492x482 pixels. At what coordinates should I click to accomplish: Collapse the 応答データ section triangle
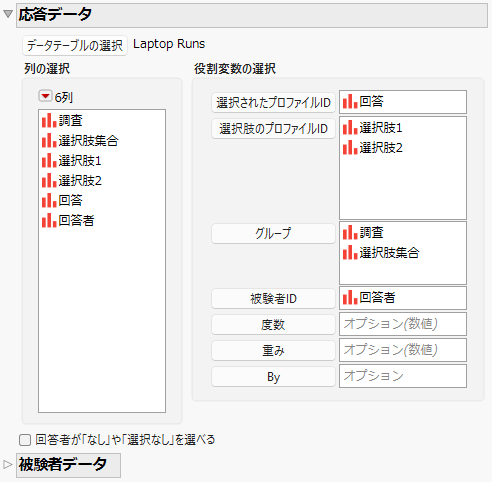coord(8,14)
